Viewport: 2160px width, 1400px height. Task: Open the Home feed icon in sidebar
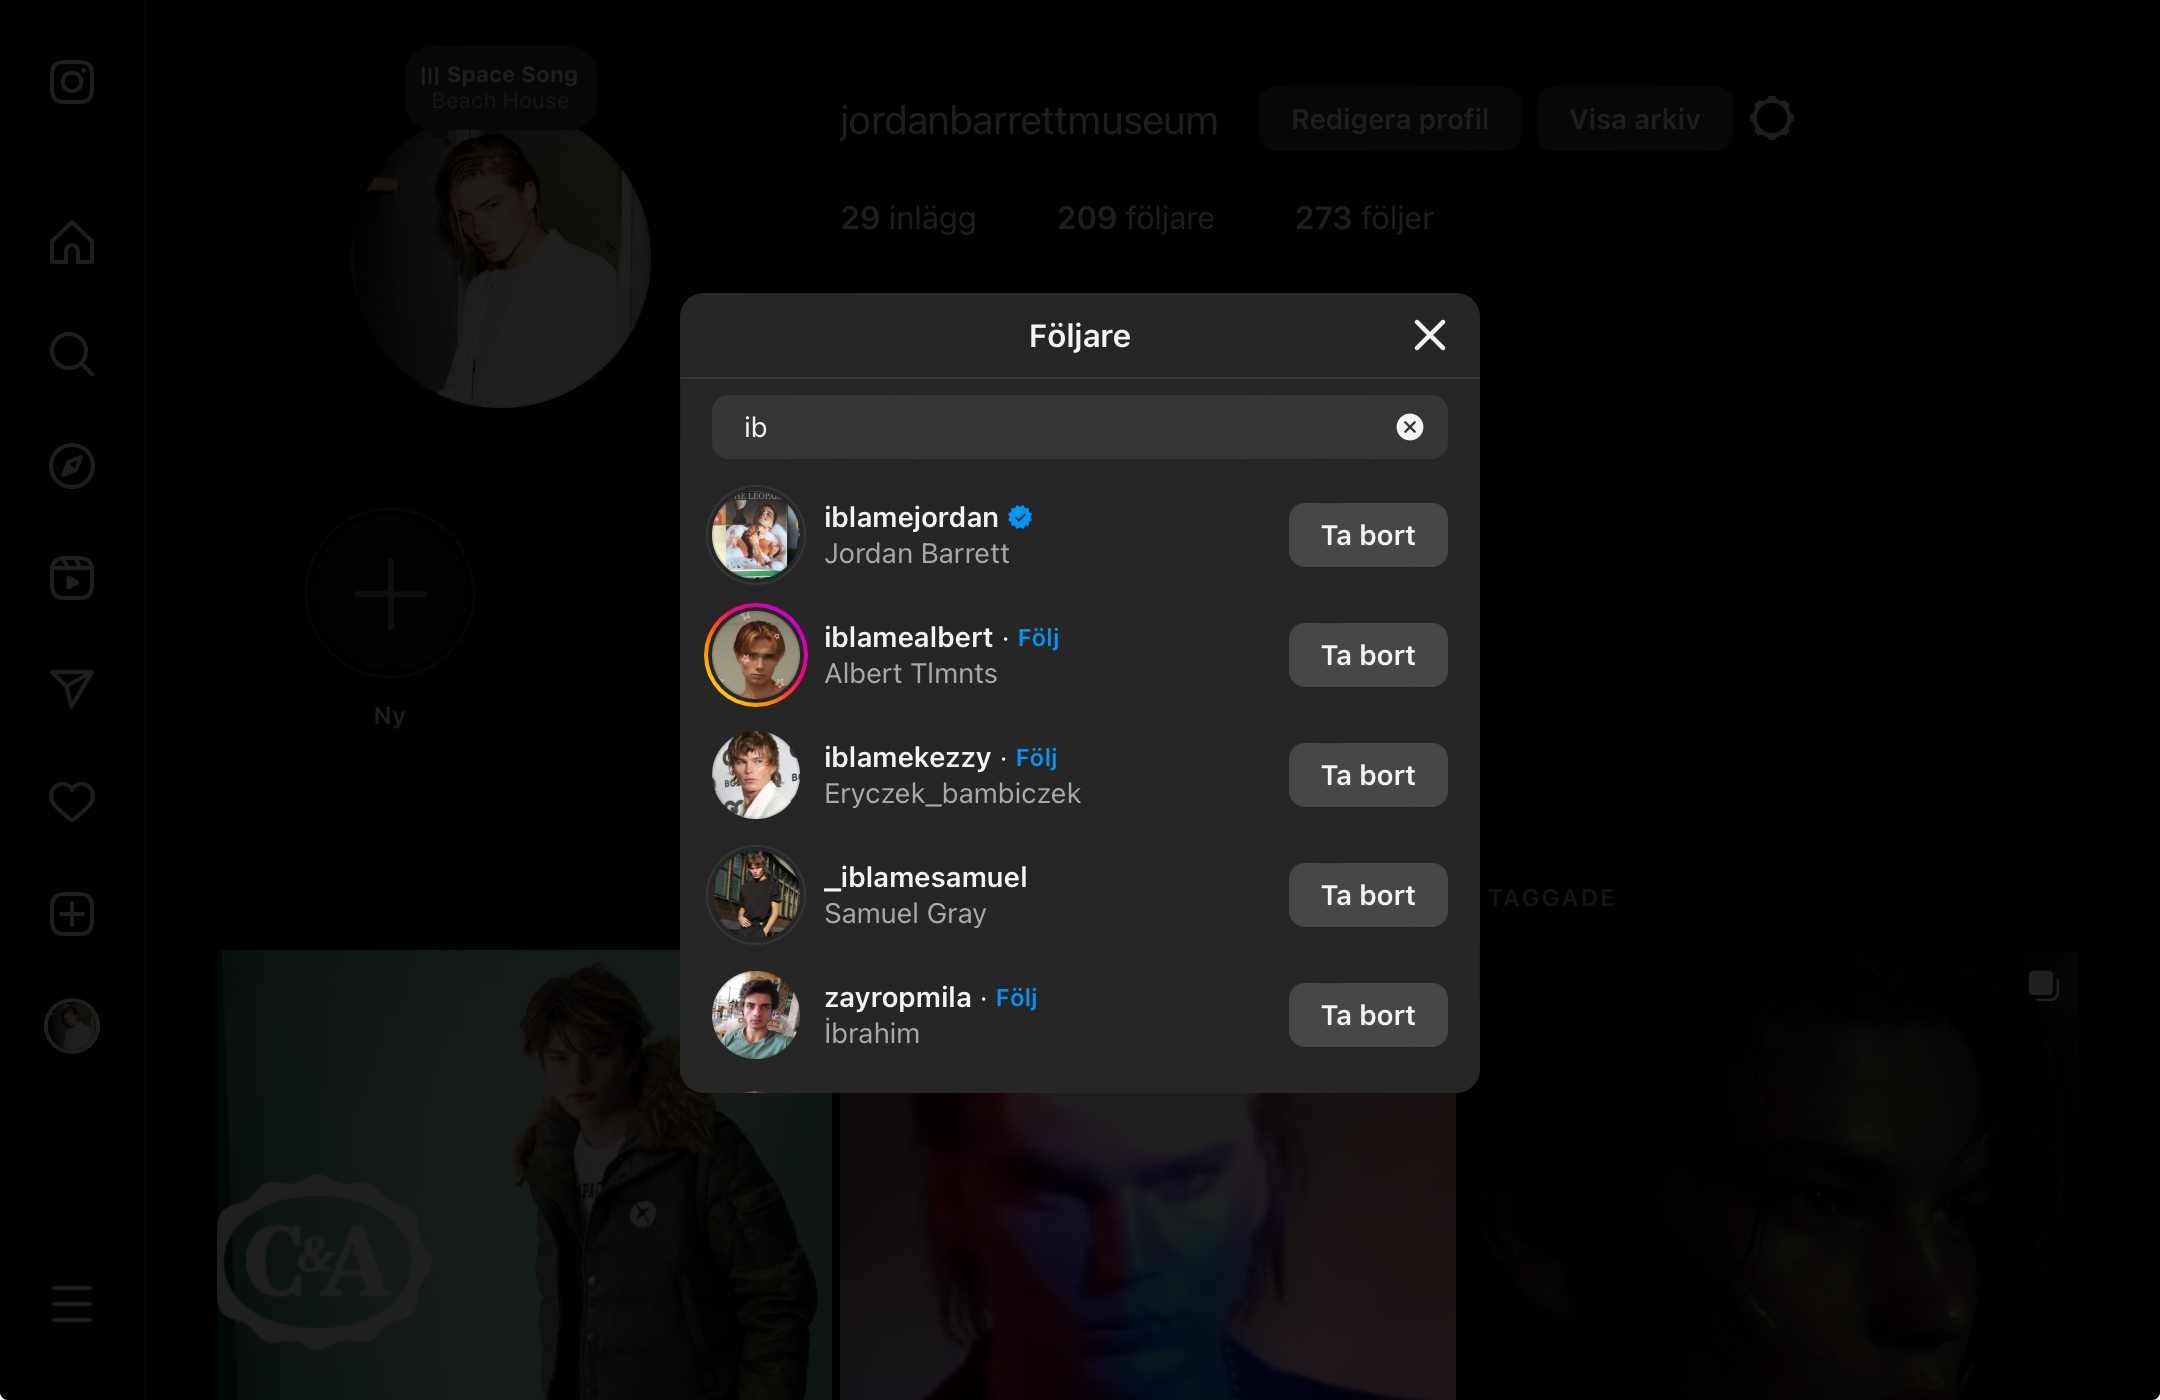pos(72,242)
